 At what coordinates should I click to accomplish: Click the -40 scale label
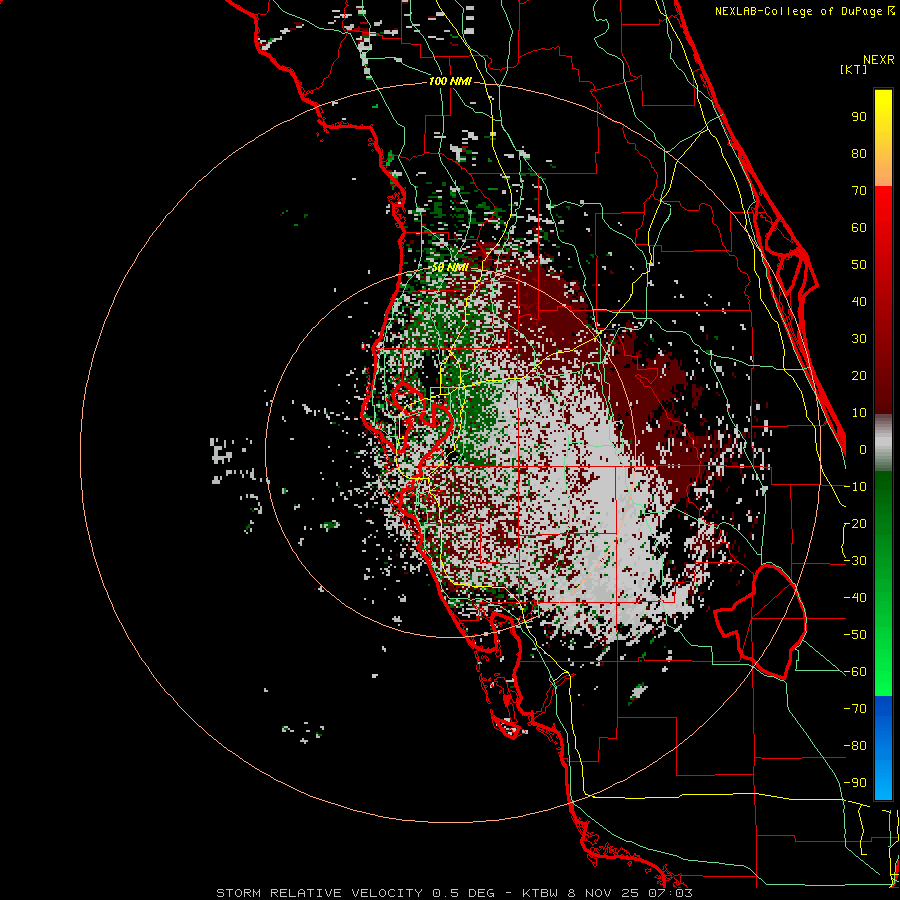[x=855, y=598]
